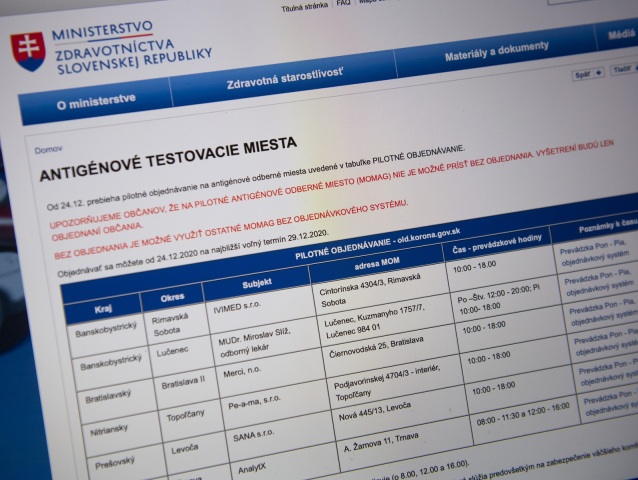Click the Okres column header

[x=172, y=298]
